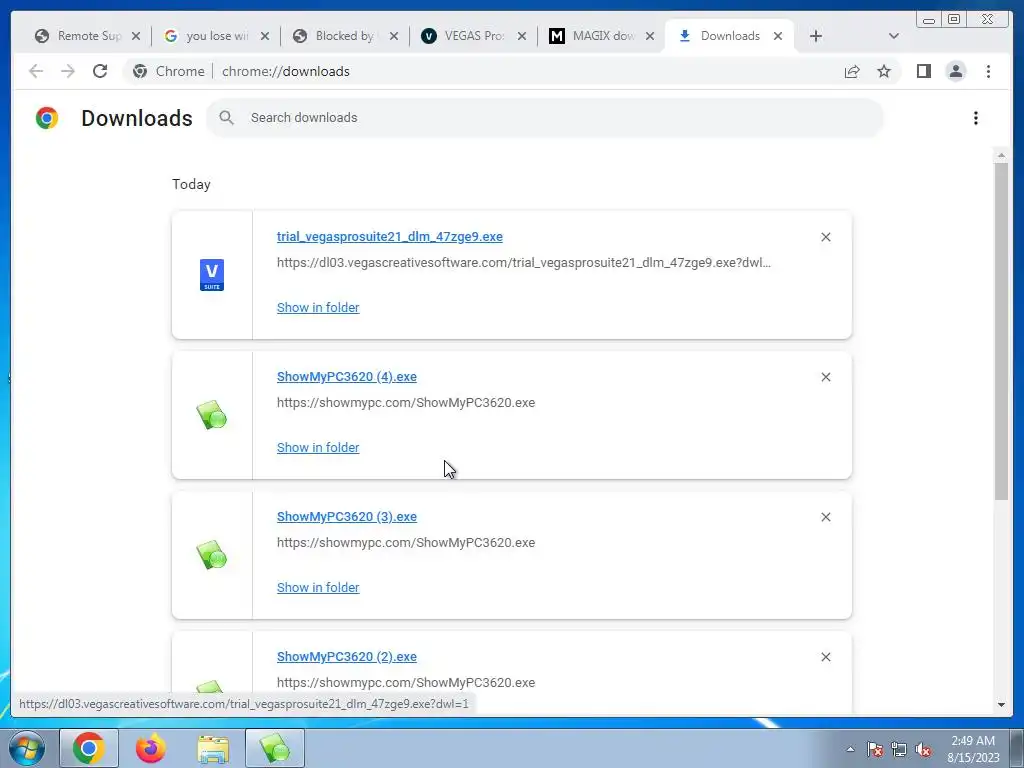
Task: Click the Today date heading
Action: click(x=191, y=184)
